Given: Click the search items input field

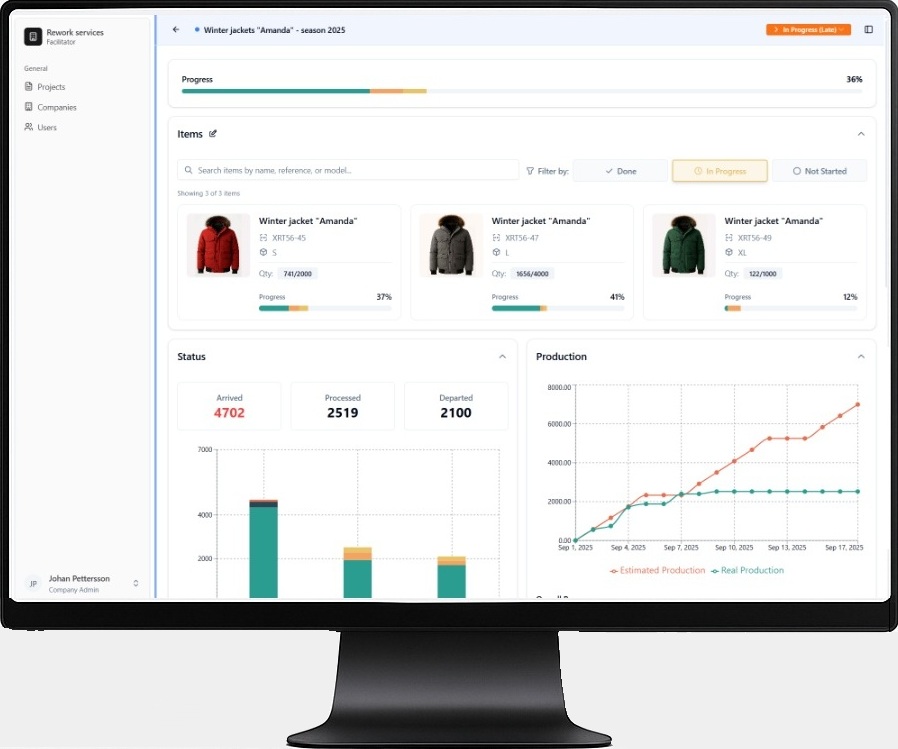Looking at the screenshot, I should [348, 171].
